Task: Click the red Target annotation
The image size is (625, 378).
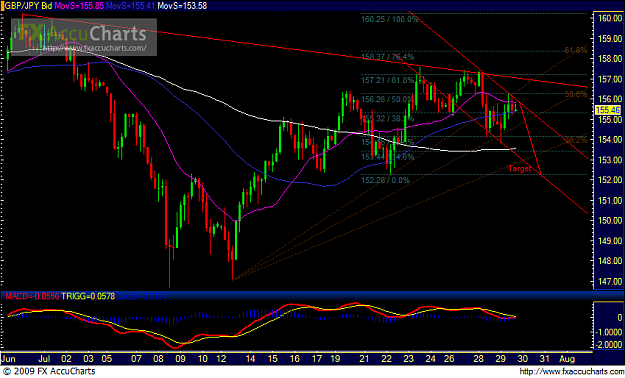Action: (x=519, y=169)
